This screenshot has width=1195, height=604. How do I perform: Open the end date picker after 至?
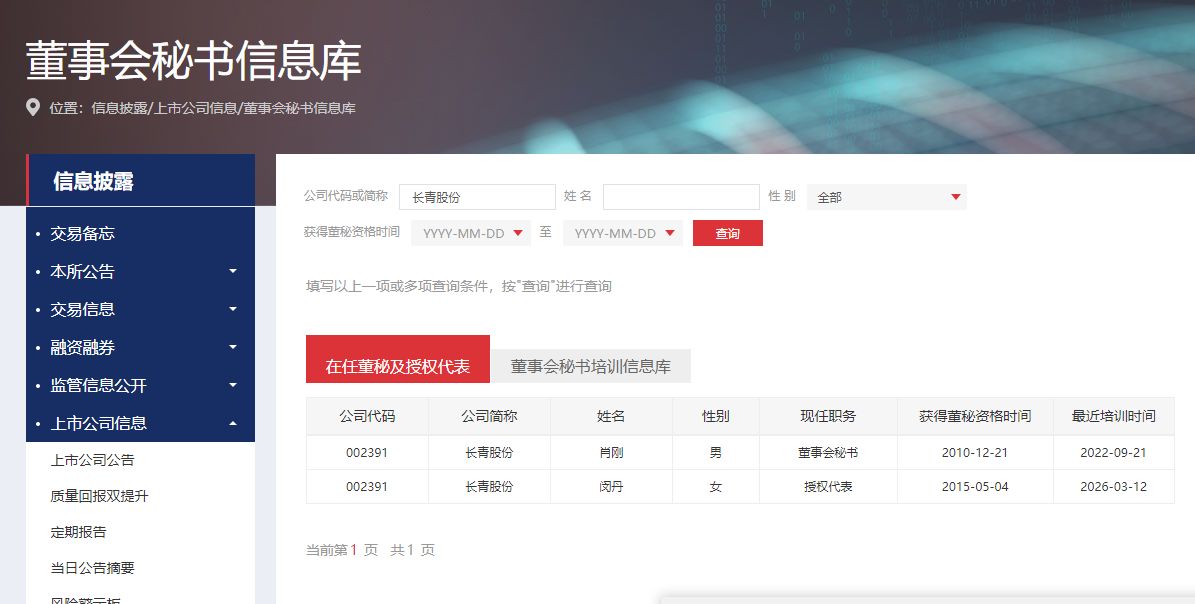(x=623, y=233)
